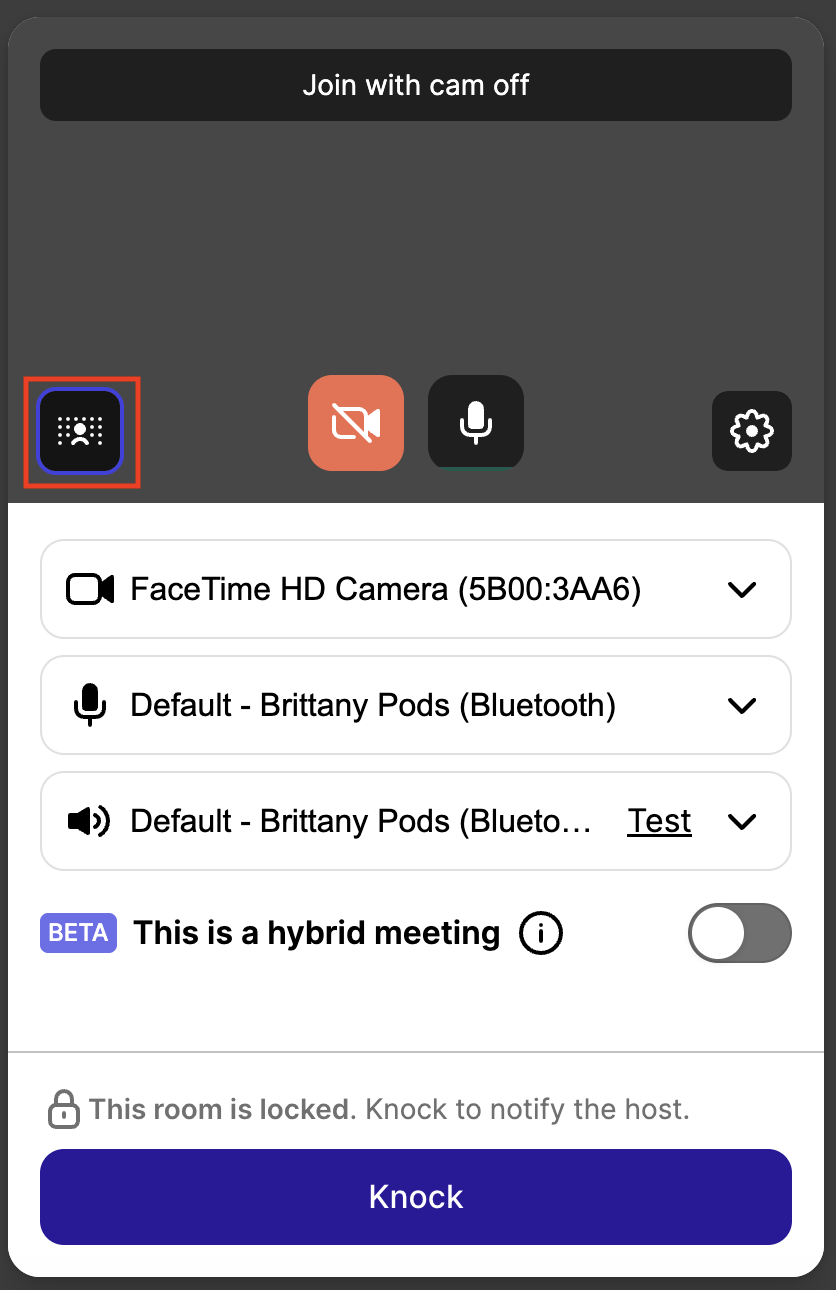Viewport: 836px width, 1290px height.
Task: Click the padlock icon beside room locked message
Action: click(63, 1109)
